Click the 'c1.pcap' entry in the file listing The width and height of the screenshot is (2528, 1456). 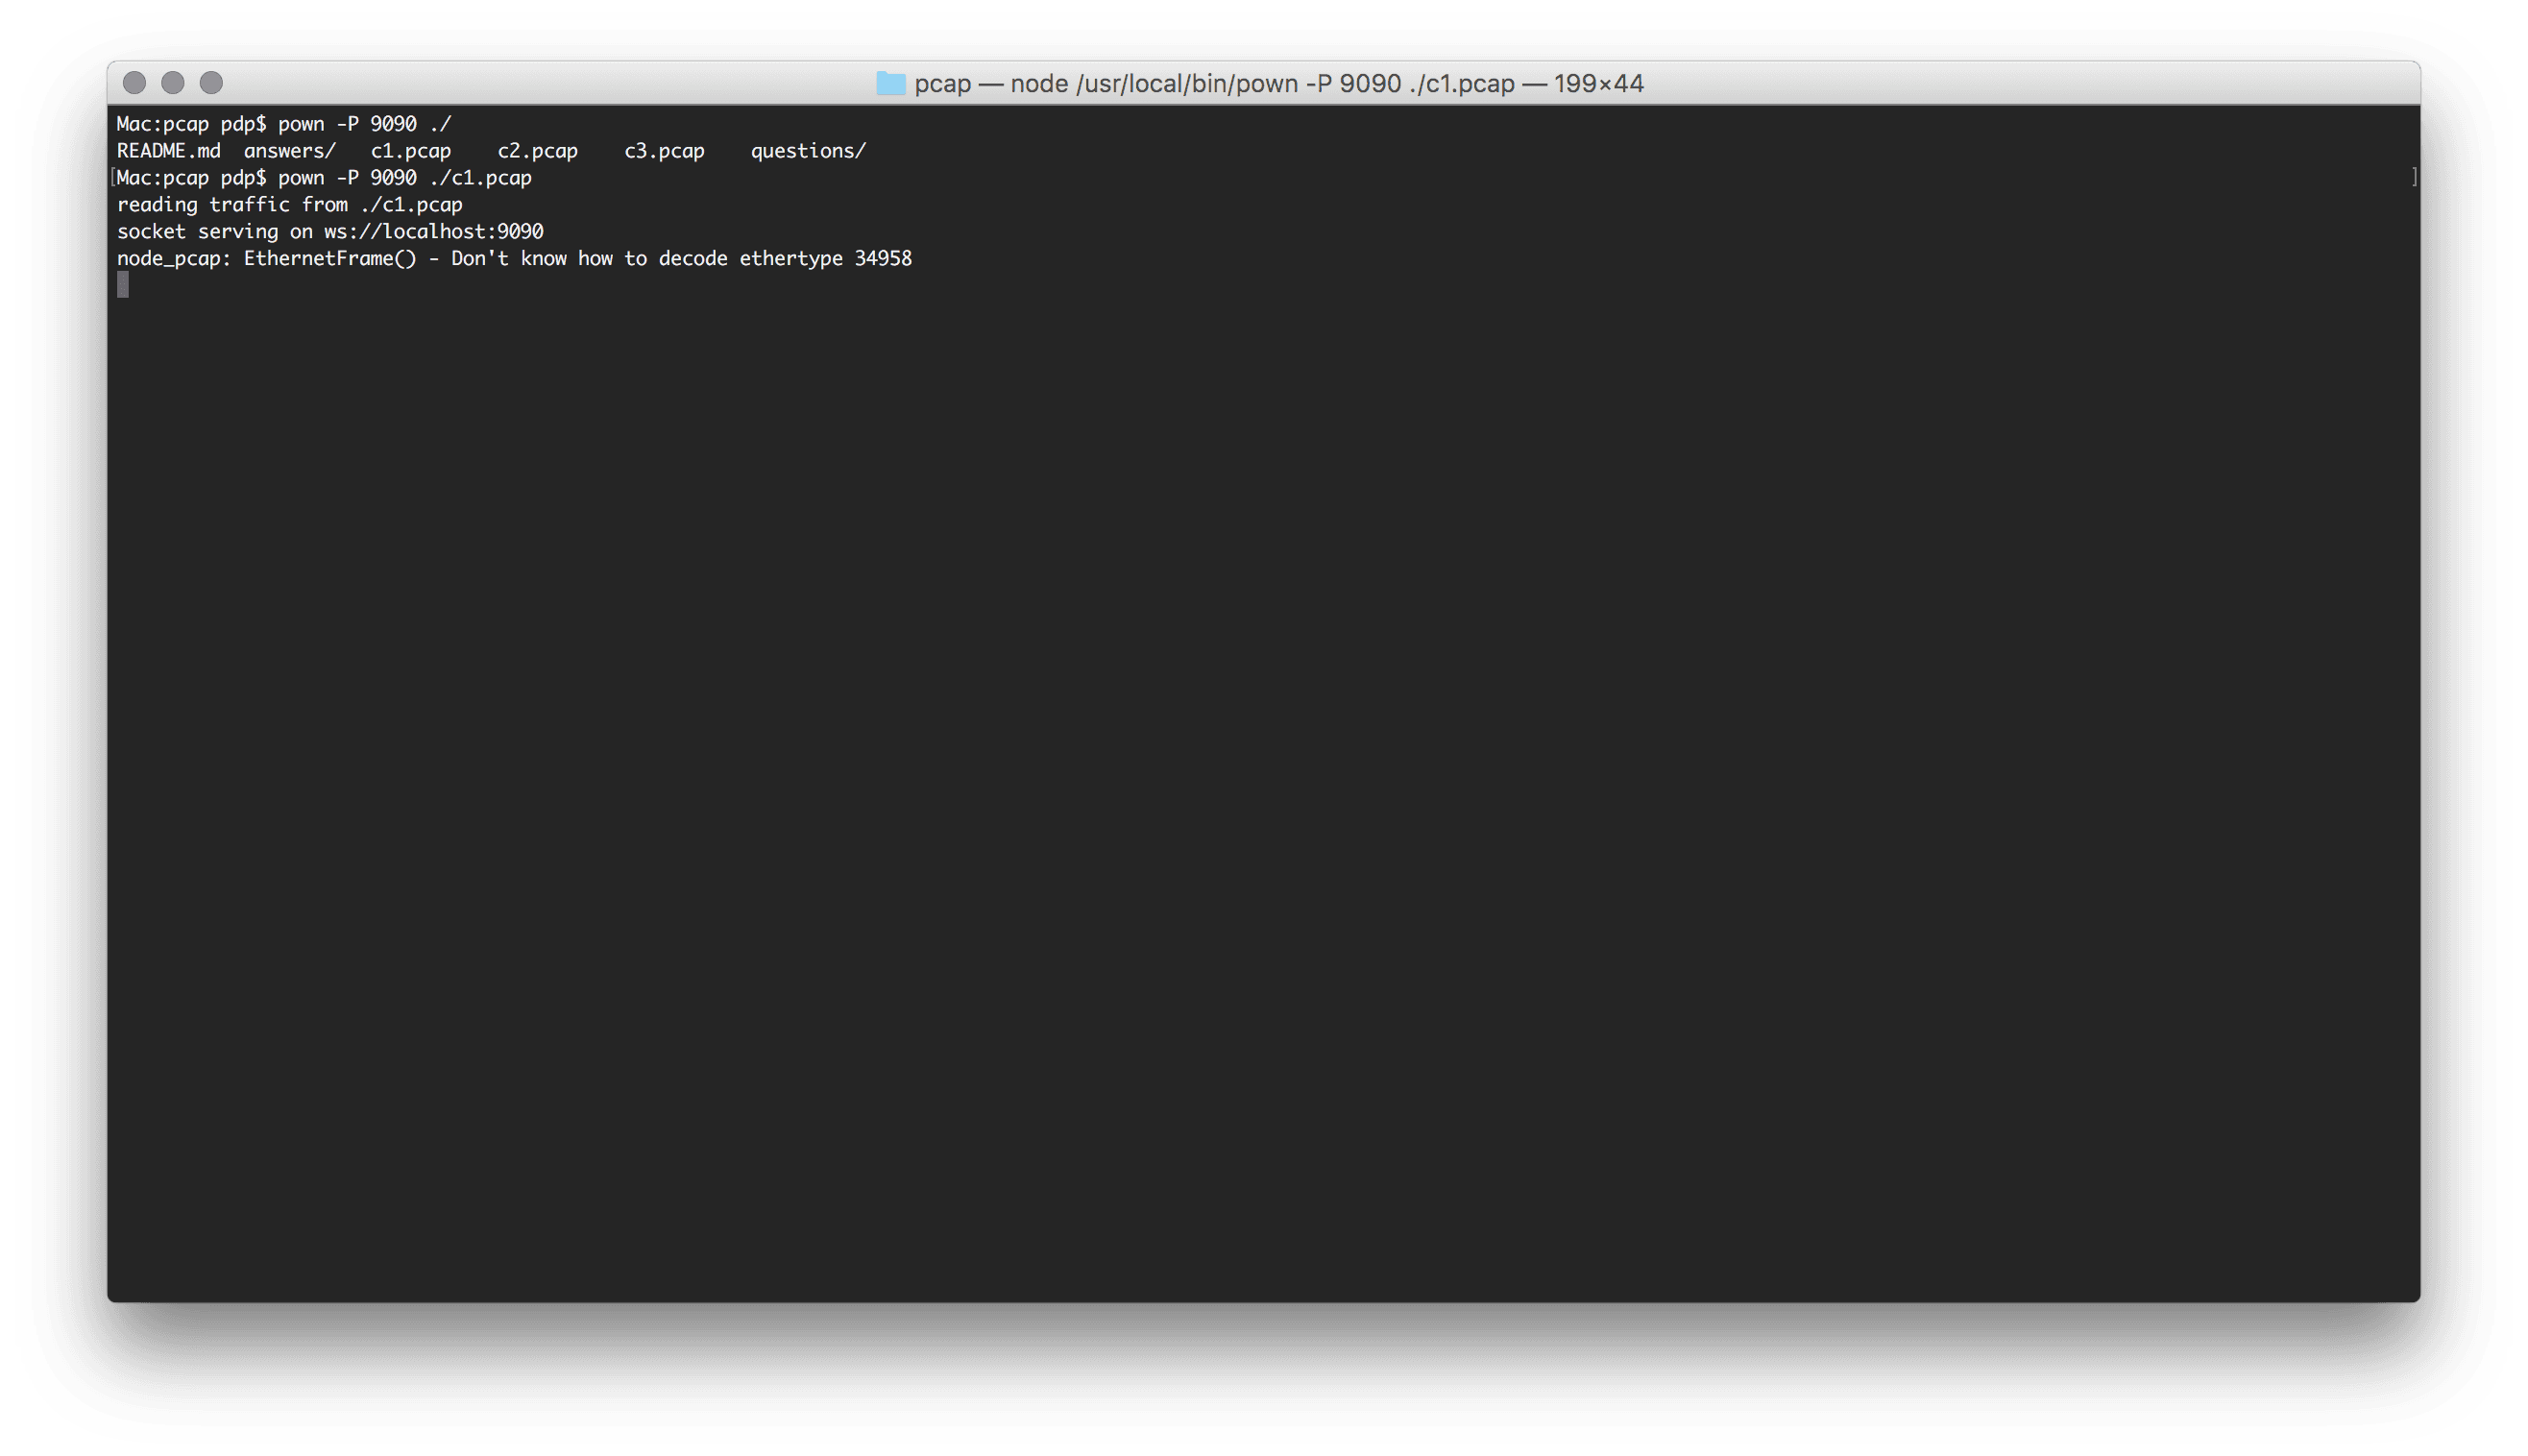(x=411, y=151)
